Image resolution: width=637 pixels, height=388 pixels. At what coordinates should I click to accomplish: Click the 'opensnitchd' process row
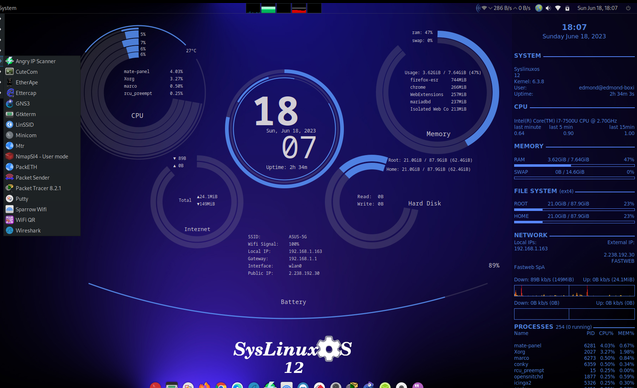574,377
